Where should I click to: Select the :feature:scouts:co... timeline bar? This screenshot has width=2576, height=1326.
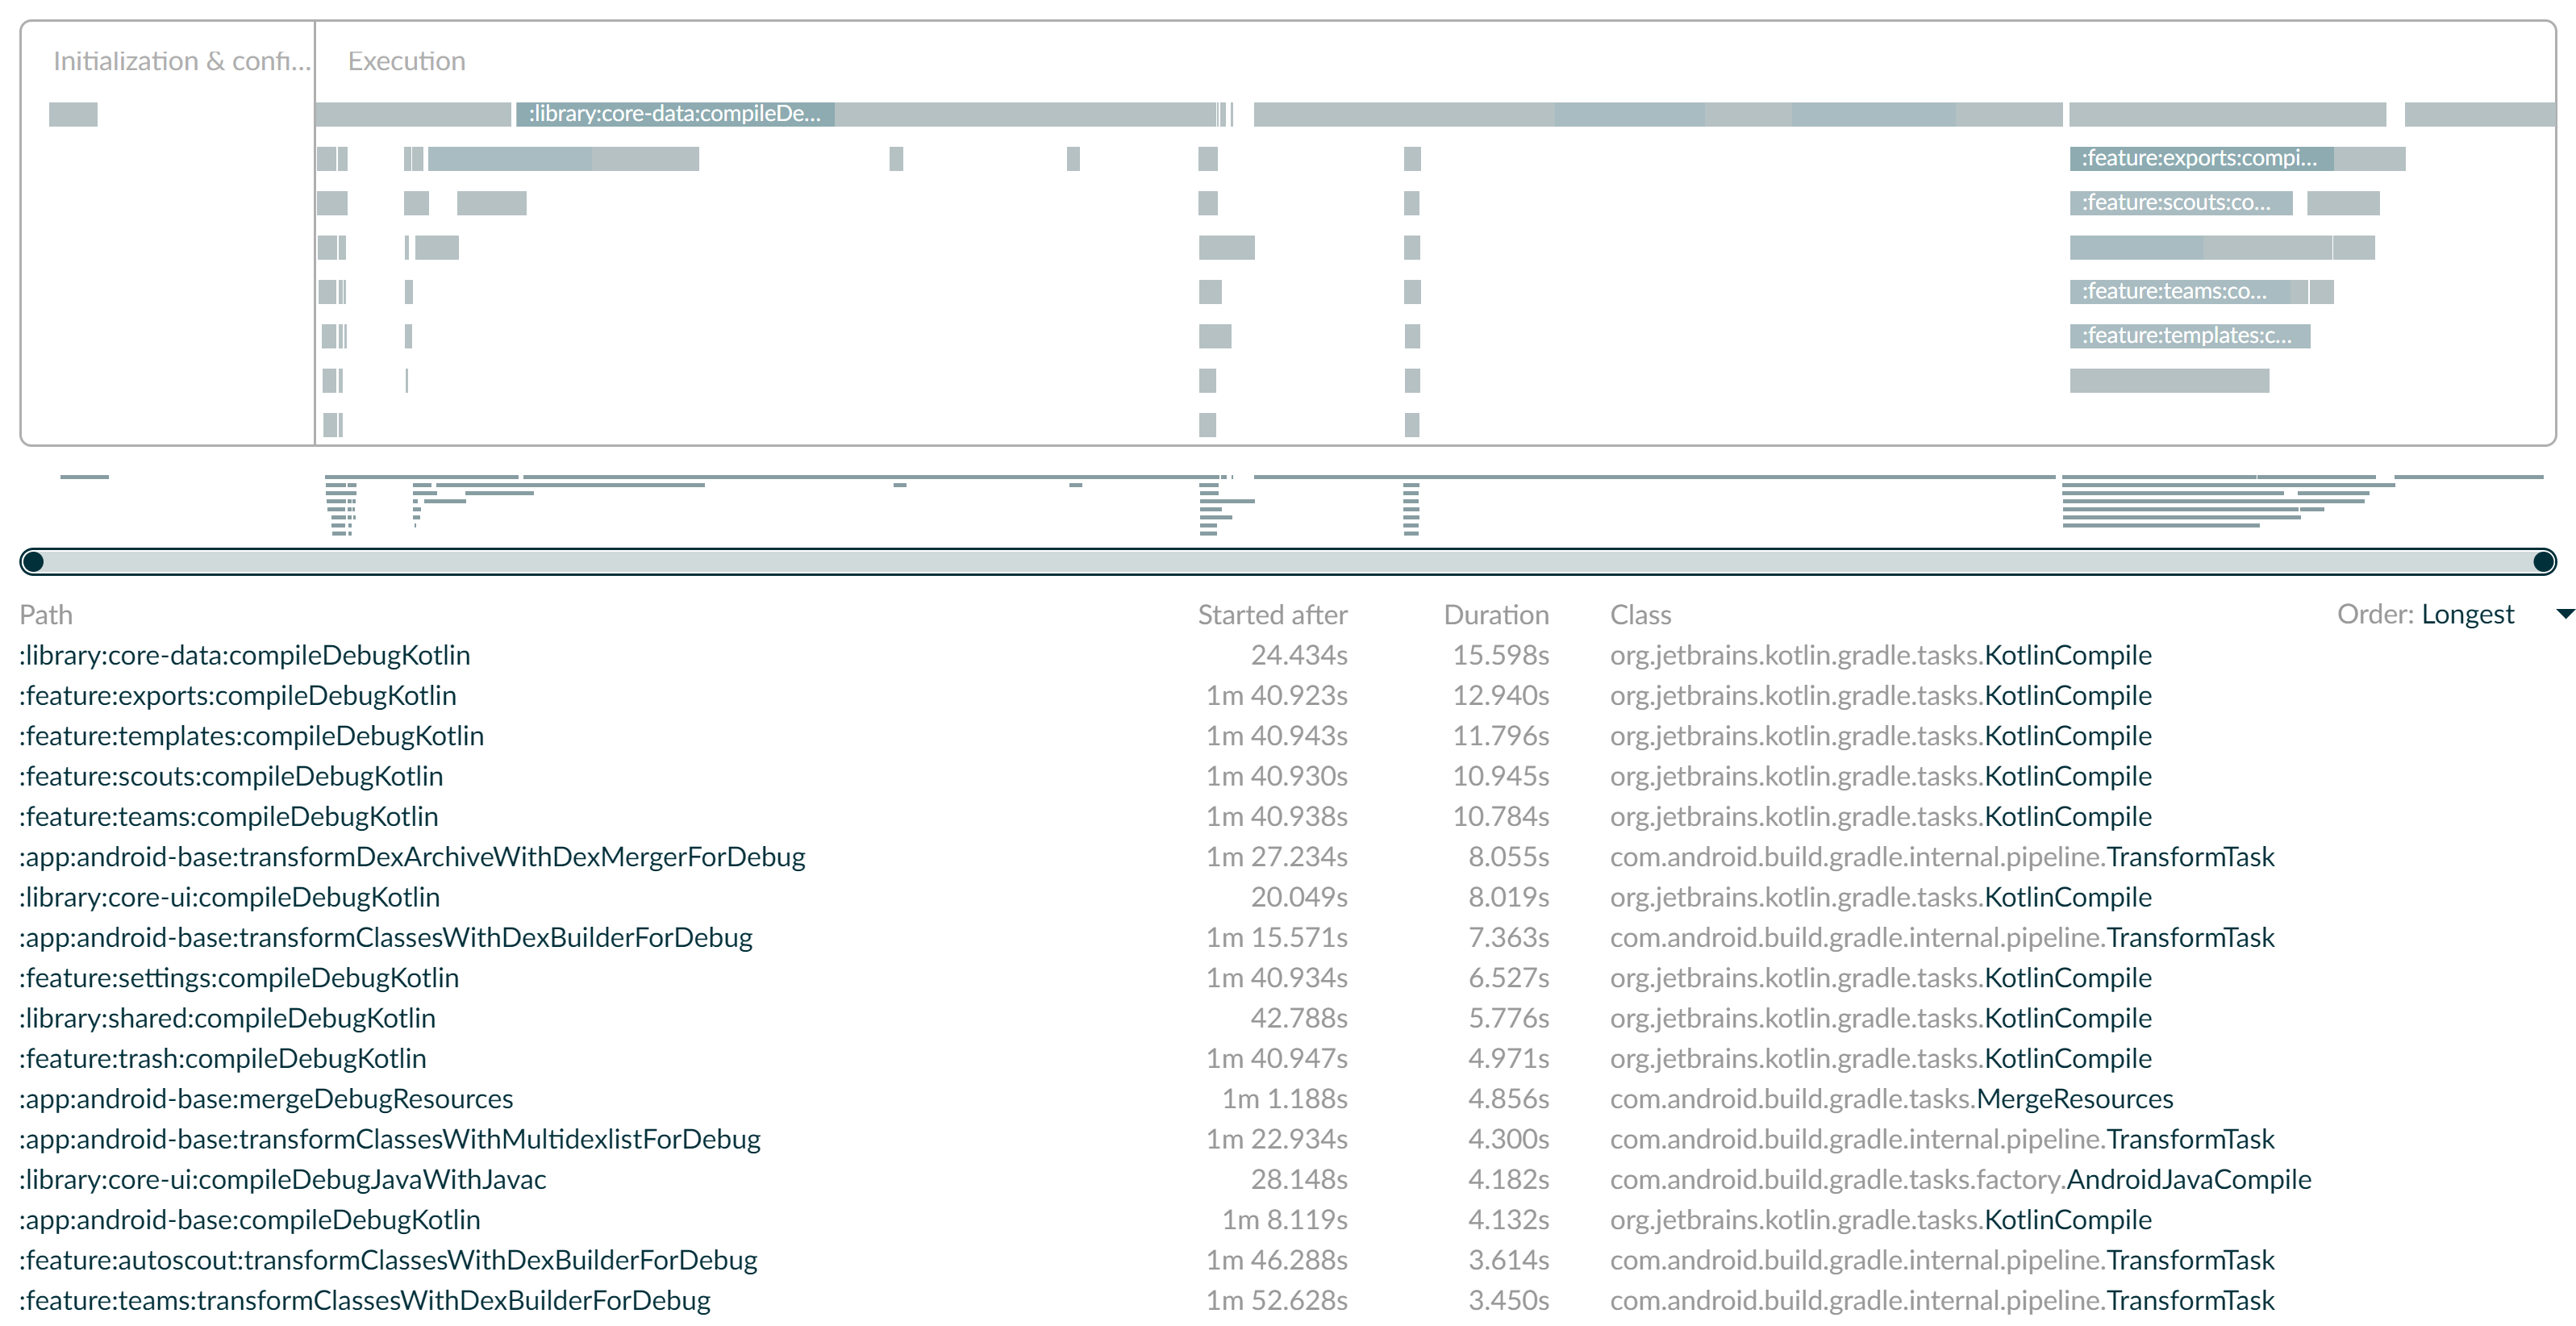tap(2180, 203)
